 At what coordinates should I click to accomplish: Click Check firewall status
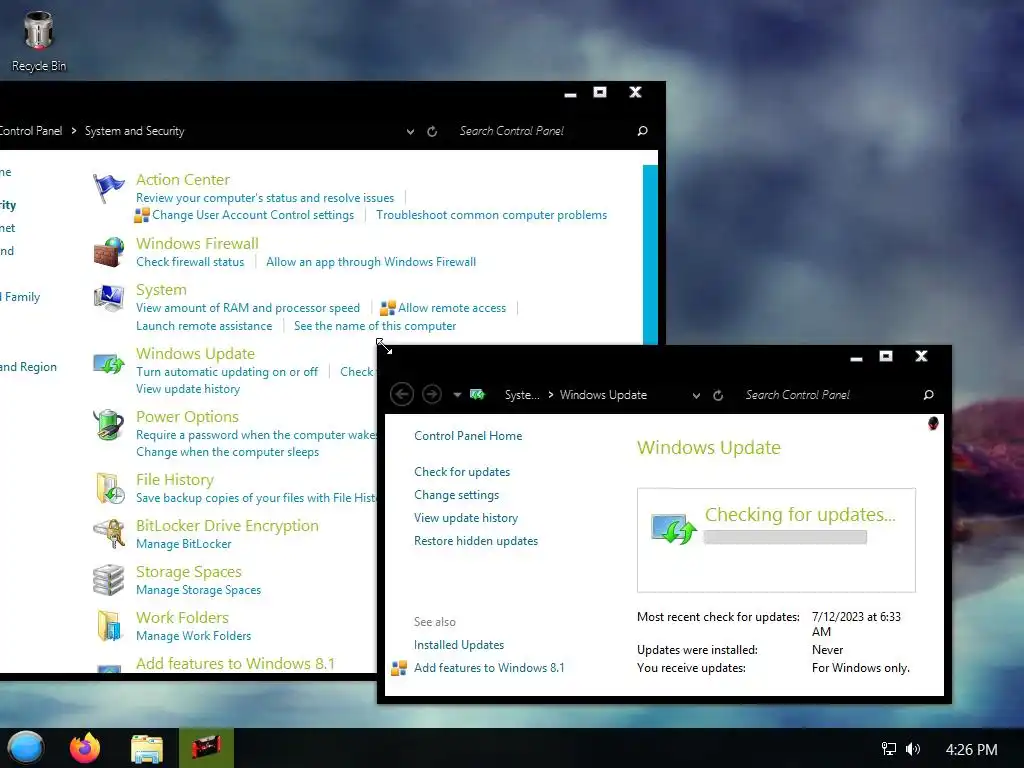(190, 262)
